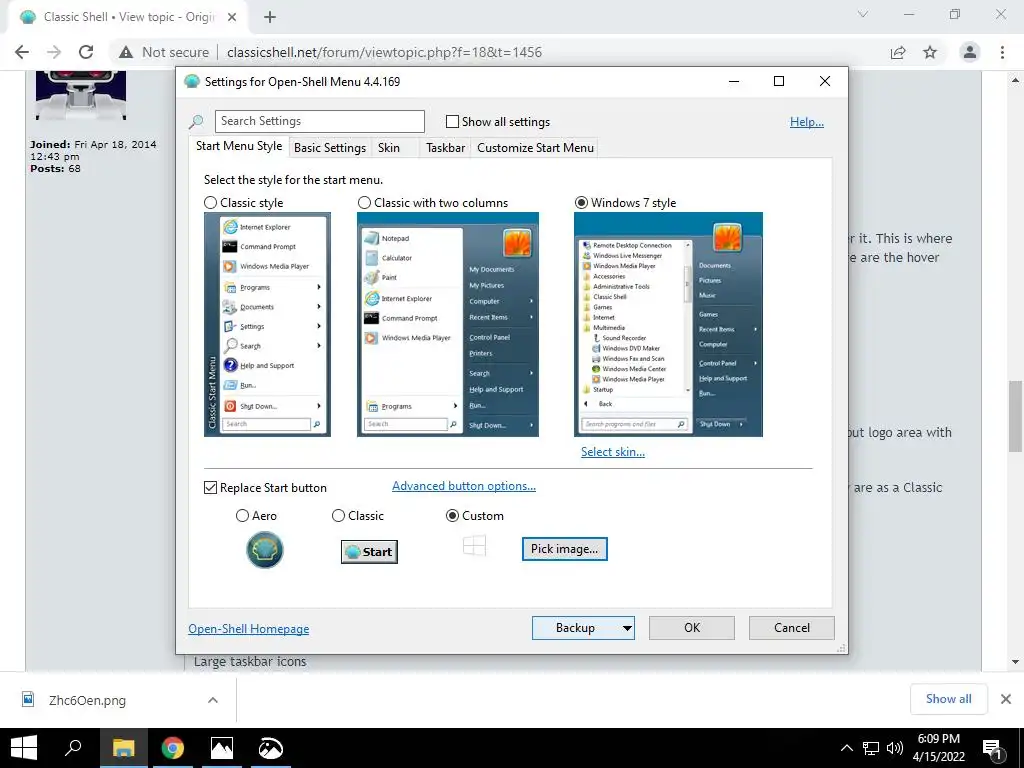Click Show all downloads button

[x=948, y=699]
